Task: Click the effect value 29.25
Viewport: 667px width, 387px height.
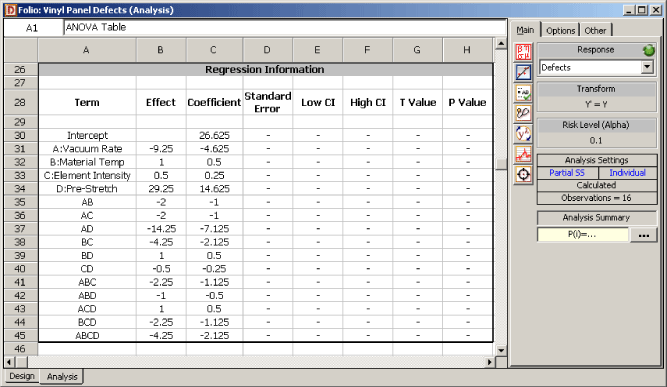Action: [x=161, y=189]
